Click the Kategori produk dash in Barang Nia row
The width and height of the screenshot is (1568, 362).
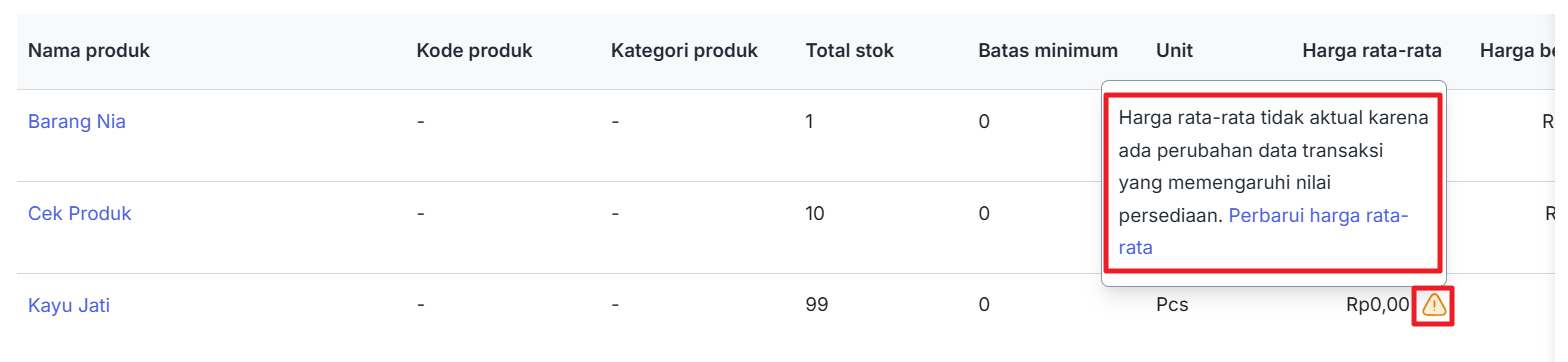tap(615, 122)
